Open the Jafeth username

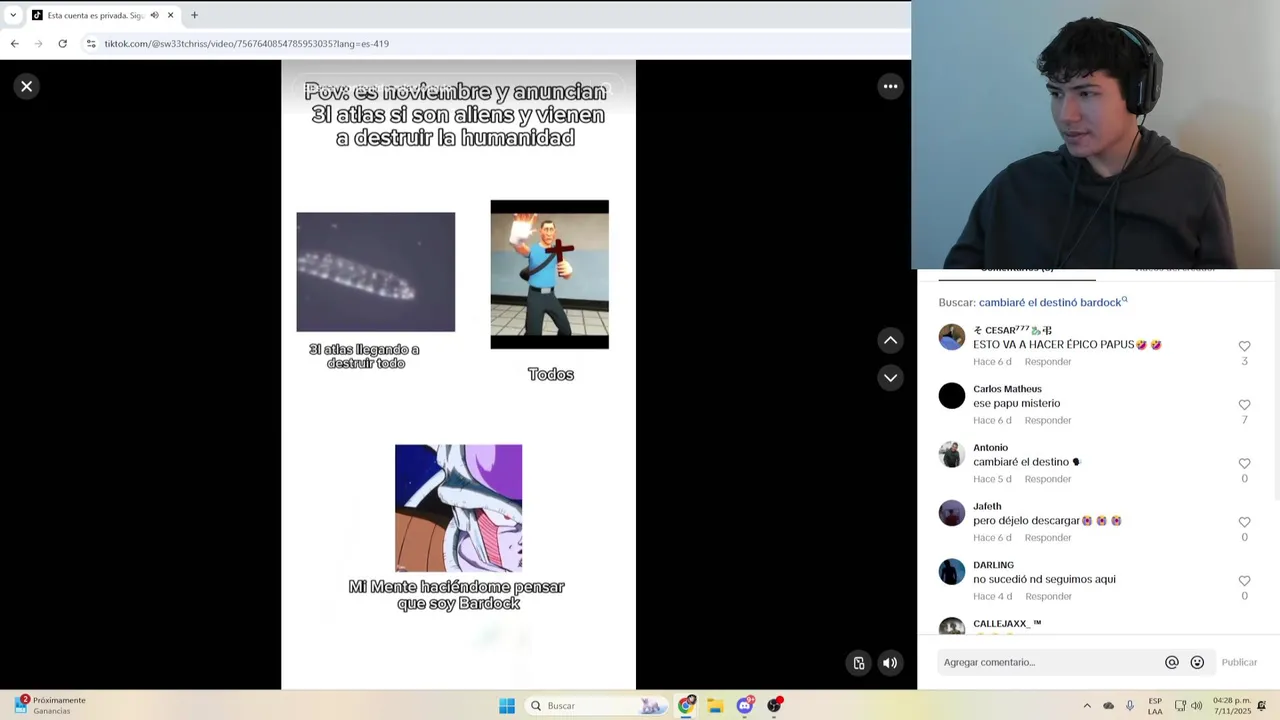pos(987,506)
